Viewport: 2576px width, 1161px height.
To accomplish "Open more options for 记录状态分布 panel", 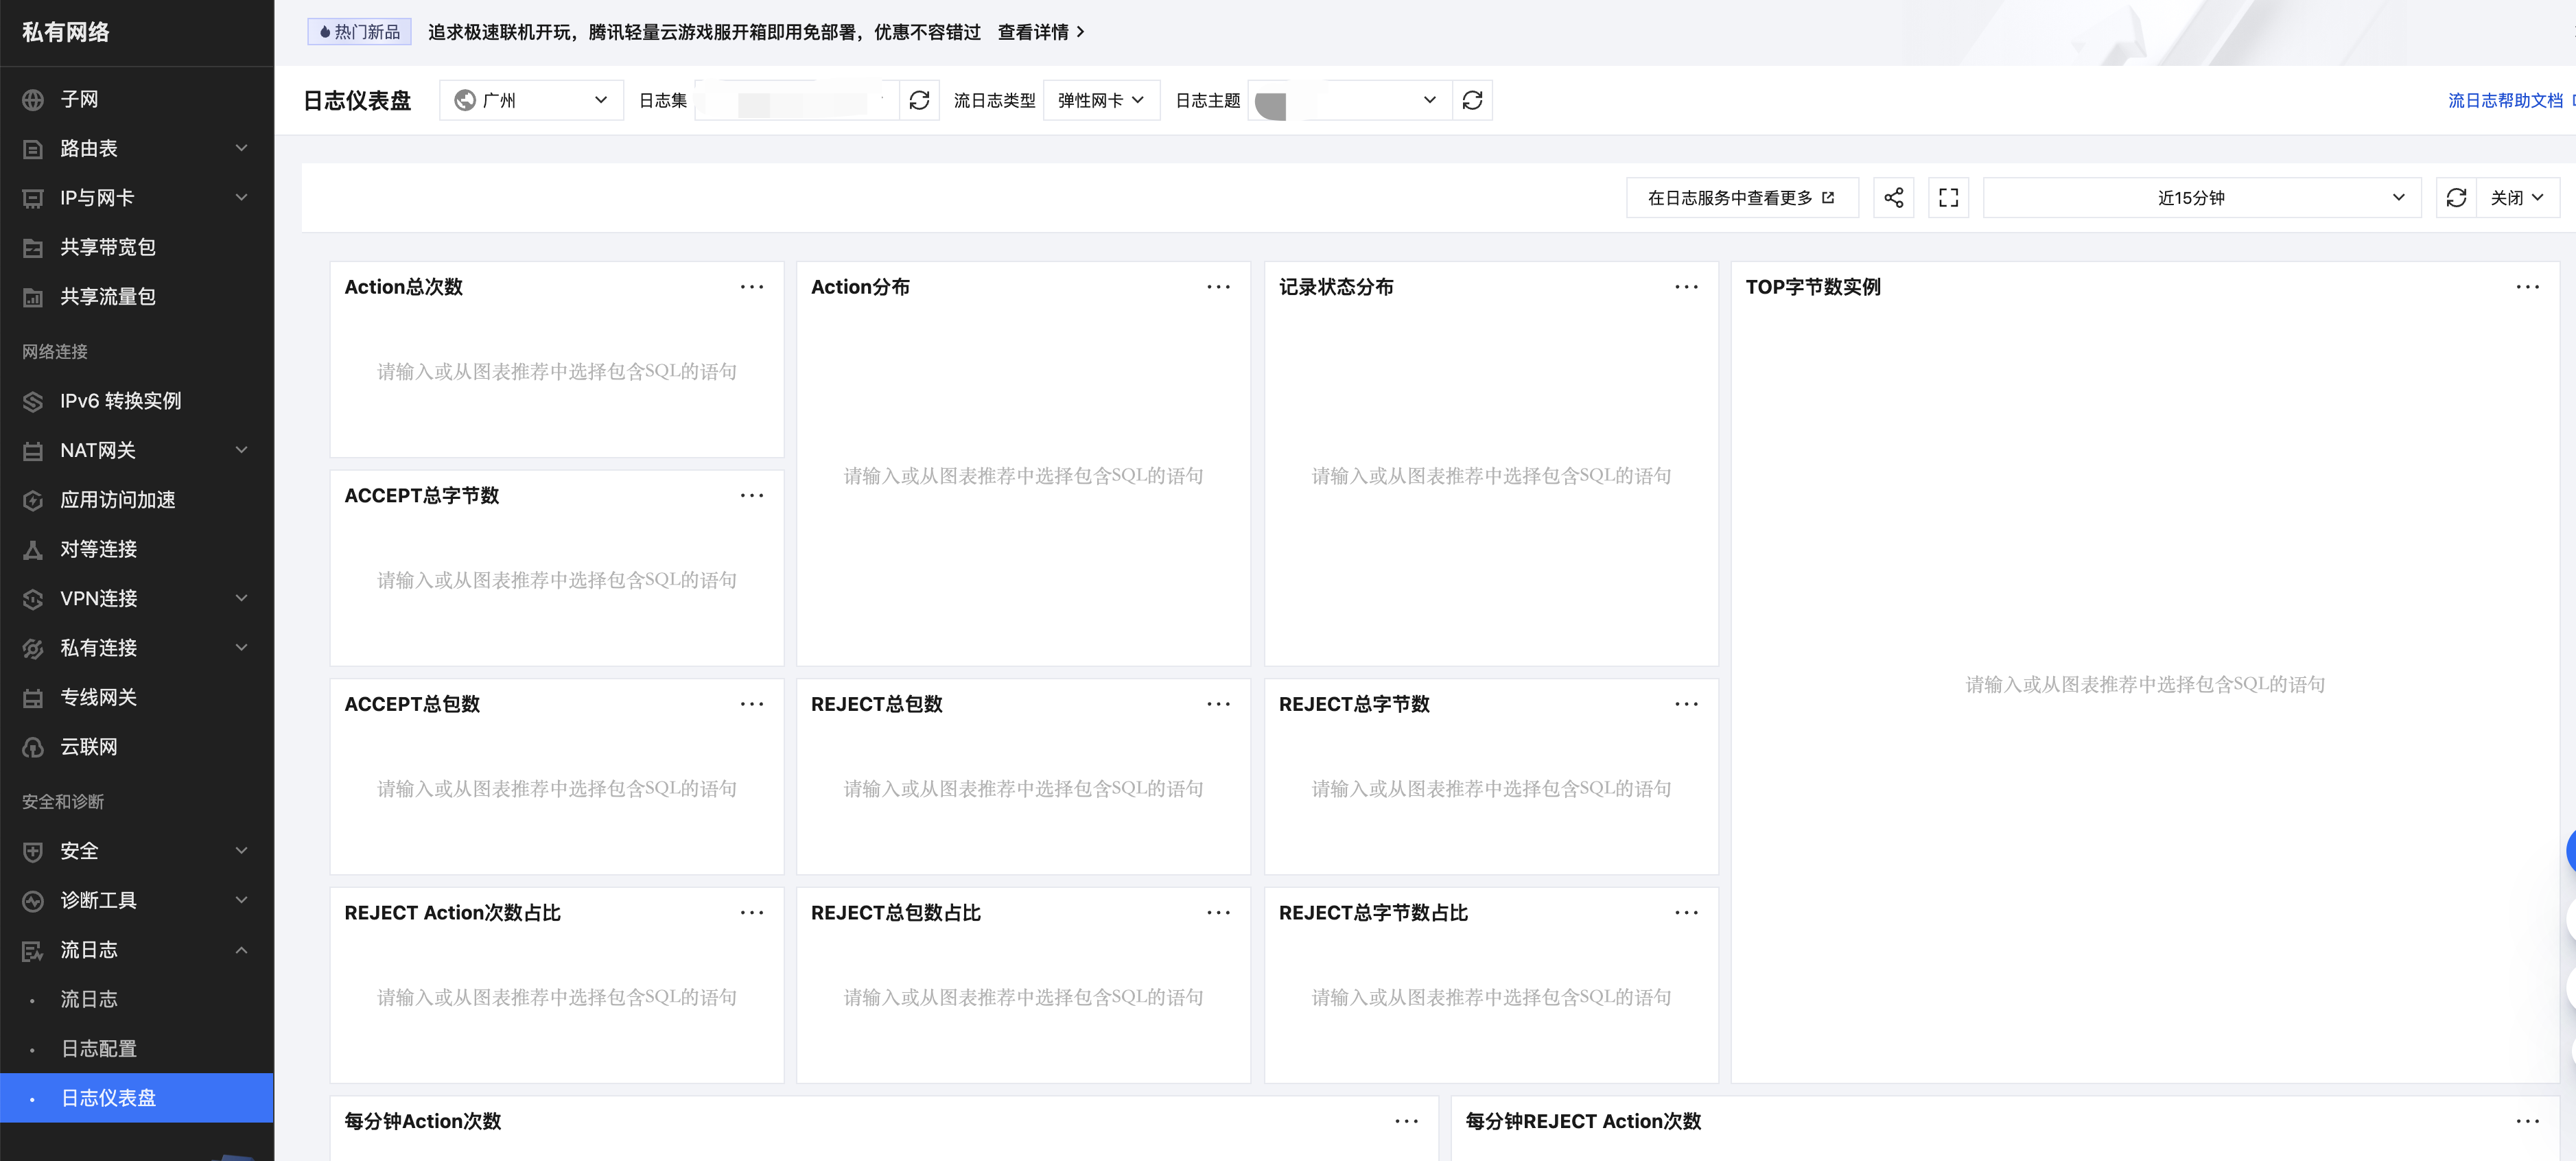I will click(x=1686, y=287).
